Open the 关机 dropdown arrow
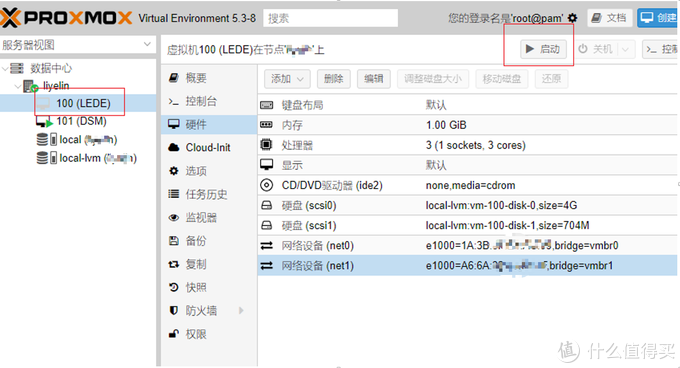 [x=625, y=49]
